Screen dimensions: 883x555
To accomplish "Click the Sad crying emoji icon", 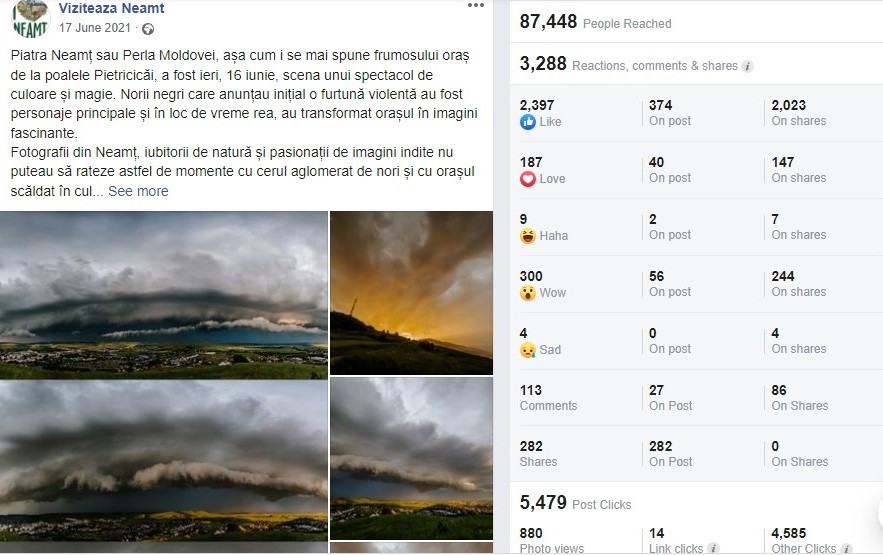I will click(528, 350).
